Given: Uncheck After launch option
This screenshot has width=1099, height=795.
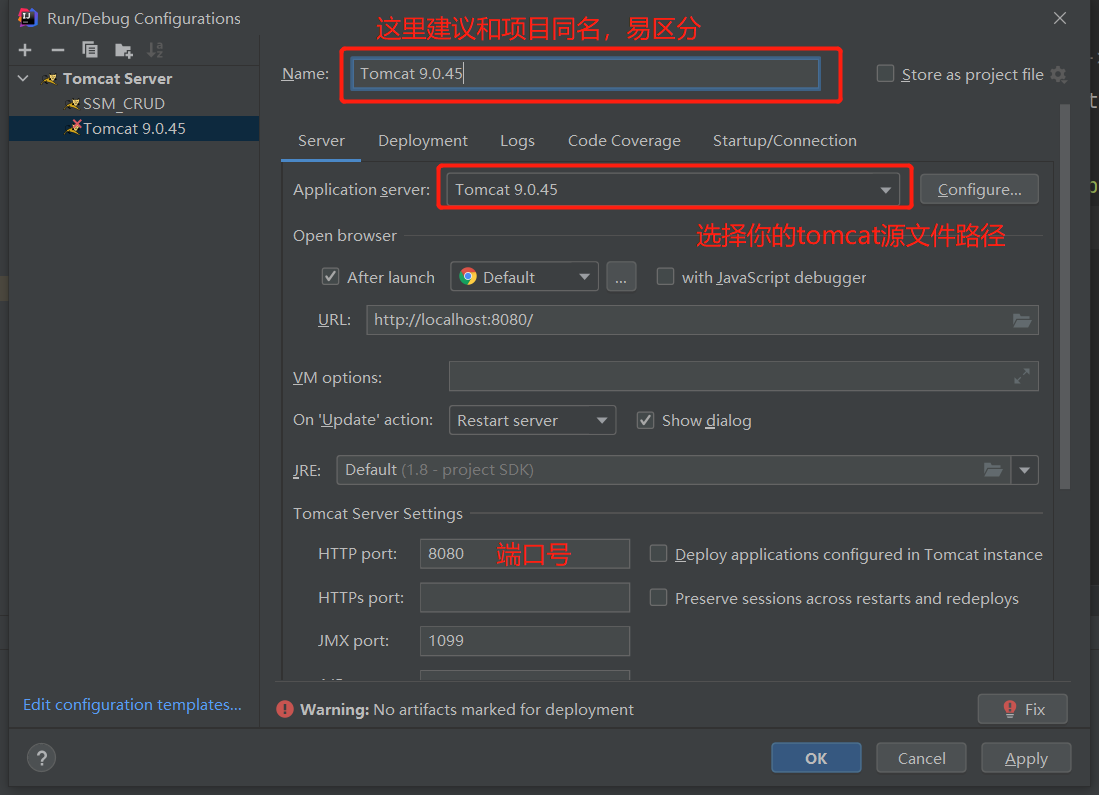Looking at the screenshot, I should tap(330, 277).
